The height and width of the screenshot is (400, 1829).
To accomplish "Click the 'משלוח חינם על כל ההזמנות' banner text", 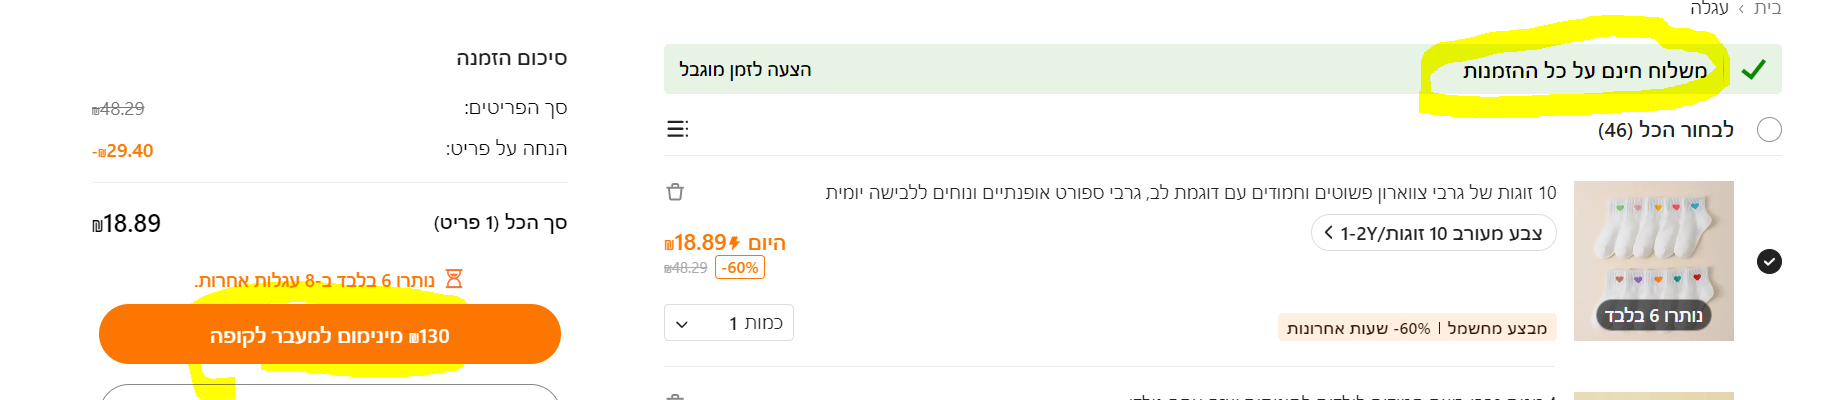I will (x=1584, y=70).
